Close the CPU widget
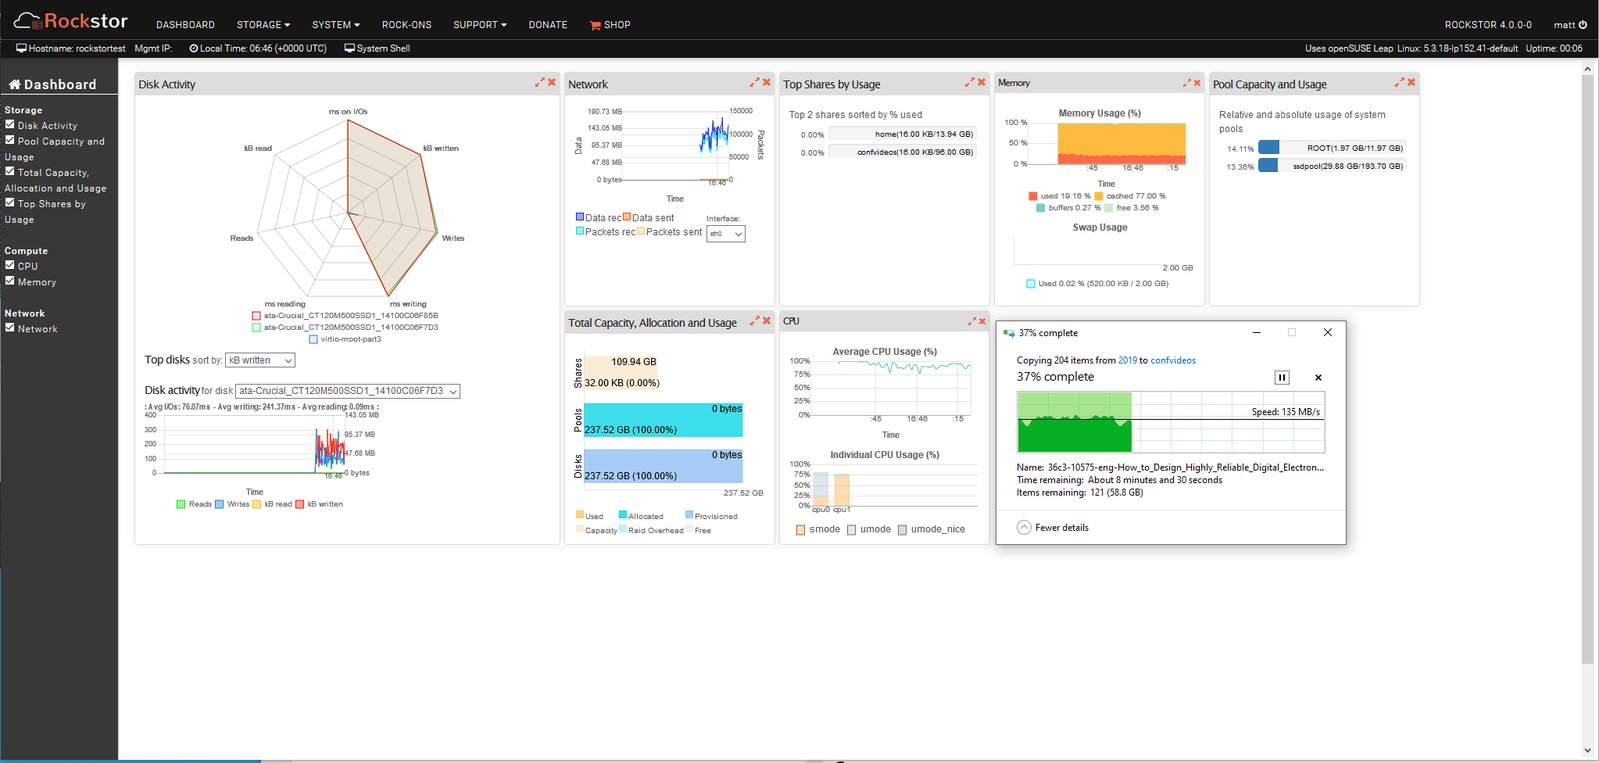The height and width of the screenshot is (763, 1599). coord(982,321)
